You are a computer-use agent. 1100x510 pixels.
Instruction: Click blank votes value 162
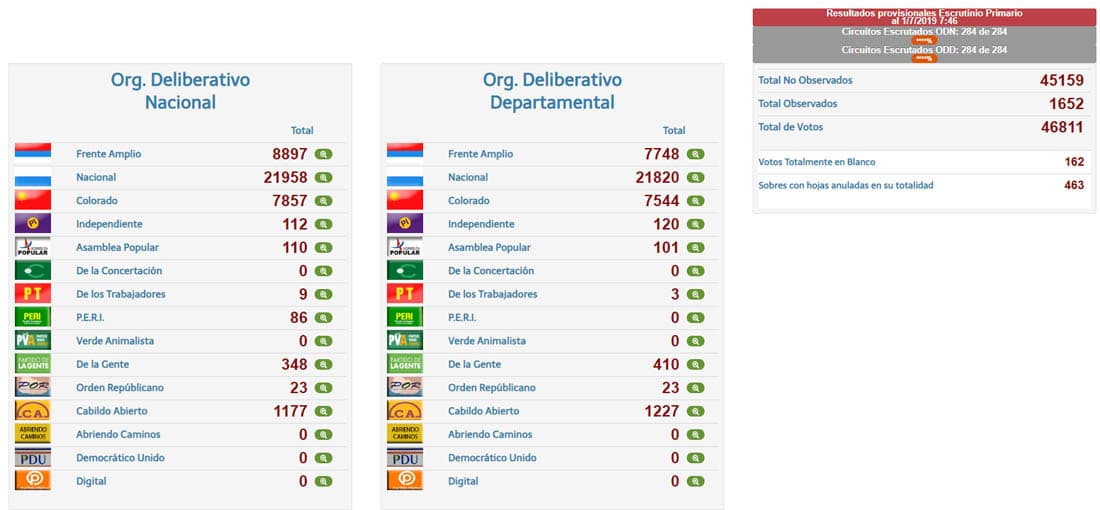pyautogui.click(x=1074, y=162)
